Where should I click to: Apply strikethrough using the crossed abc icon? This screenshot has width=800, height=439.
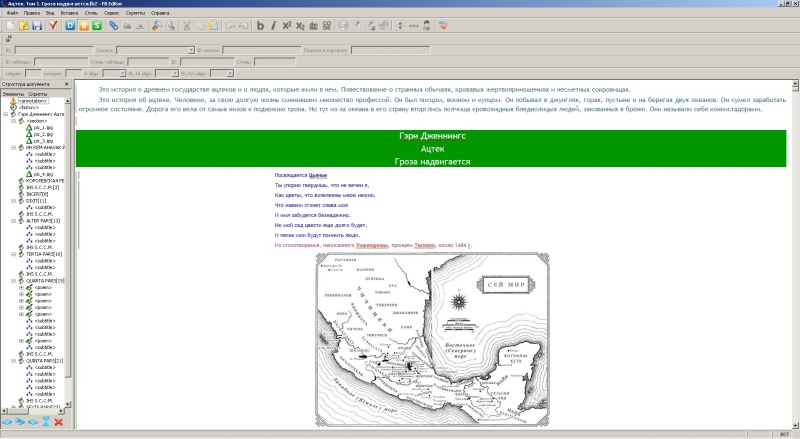[x=313, y=26]
